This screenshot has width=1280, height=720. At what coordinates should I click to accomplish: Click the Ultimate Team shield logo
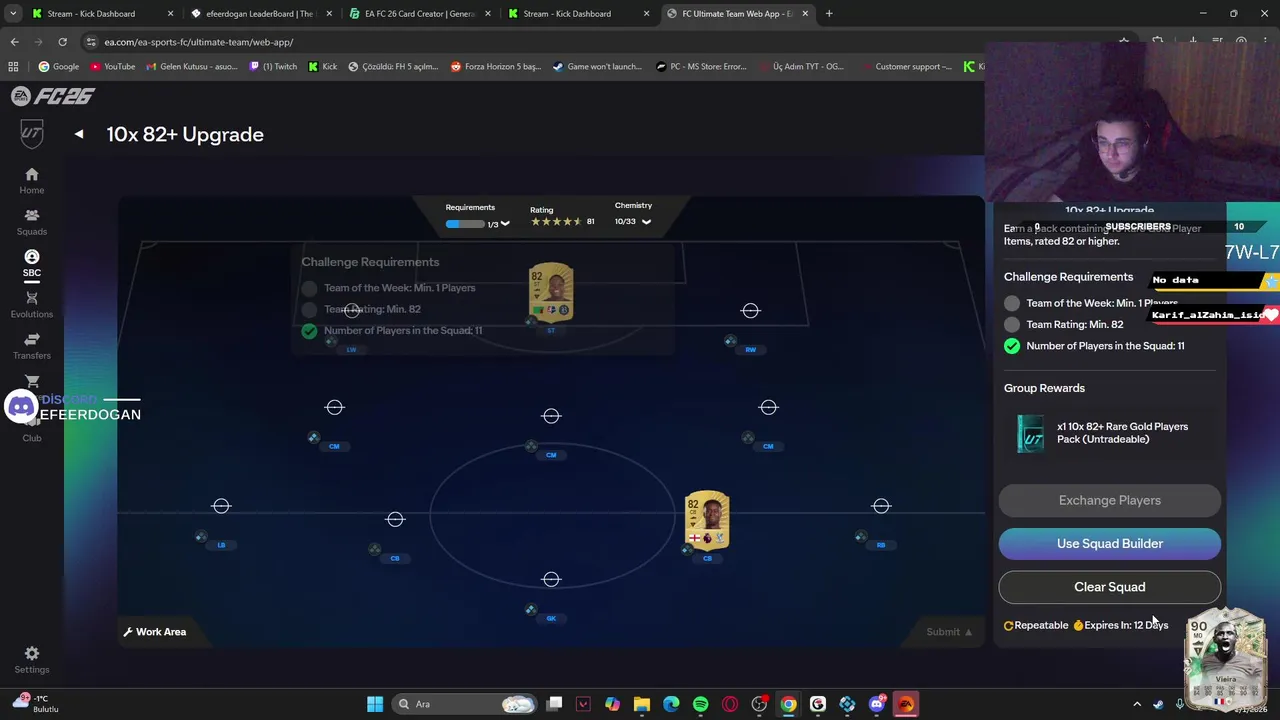[32, 133]
